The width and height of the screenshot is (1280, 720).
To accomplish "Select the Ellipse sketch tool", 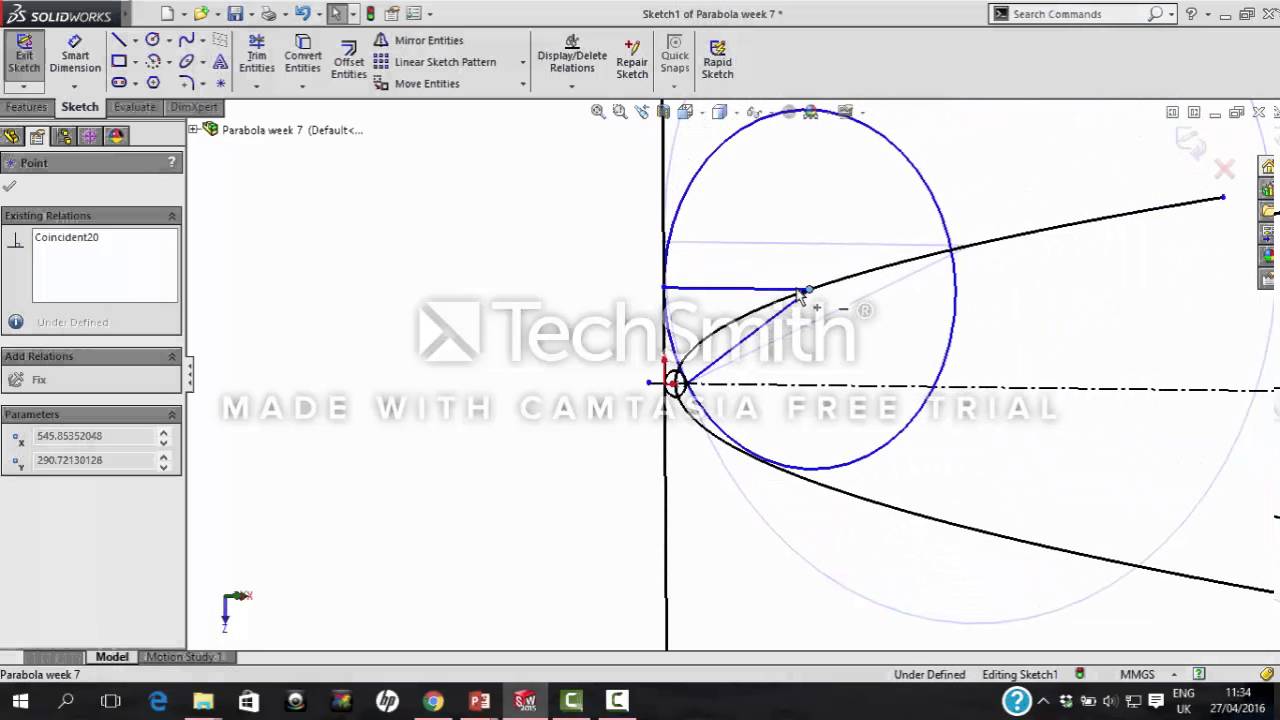I will click(x=186, y=62).
